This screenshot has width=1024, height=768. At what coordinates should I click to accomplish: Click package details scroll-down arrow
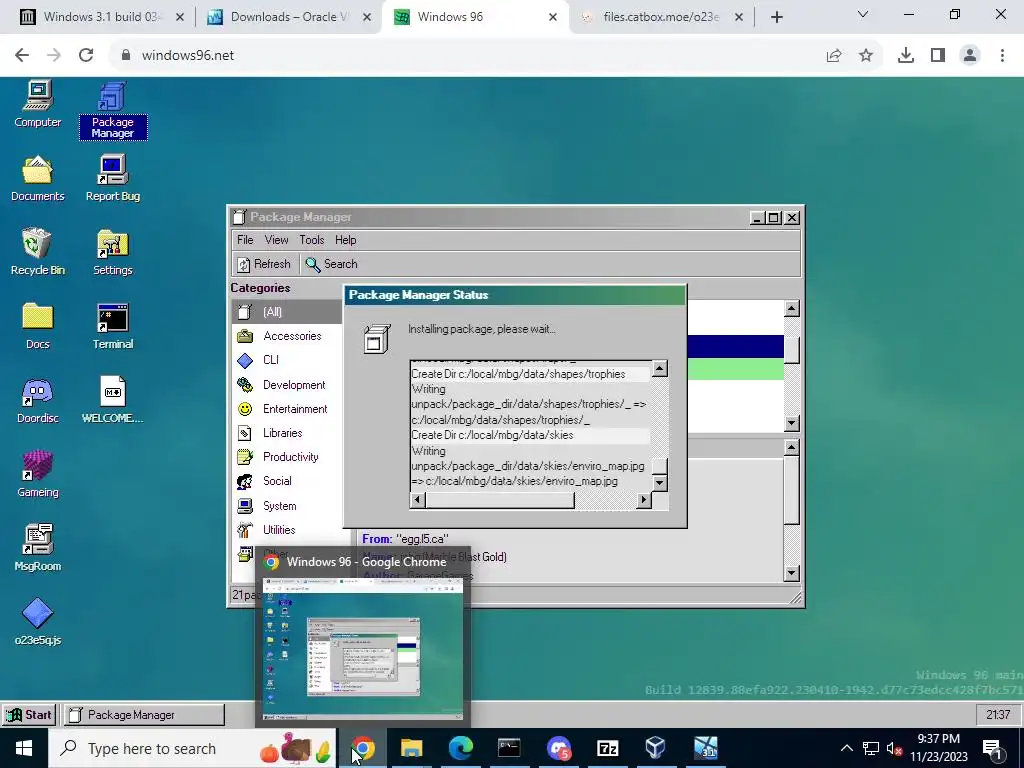pyautogui.click(x=792, y=573)
